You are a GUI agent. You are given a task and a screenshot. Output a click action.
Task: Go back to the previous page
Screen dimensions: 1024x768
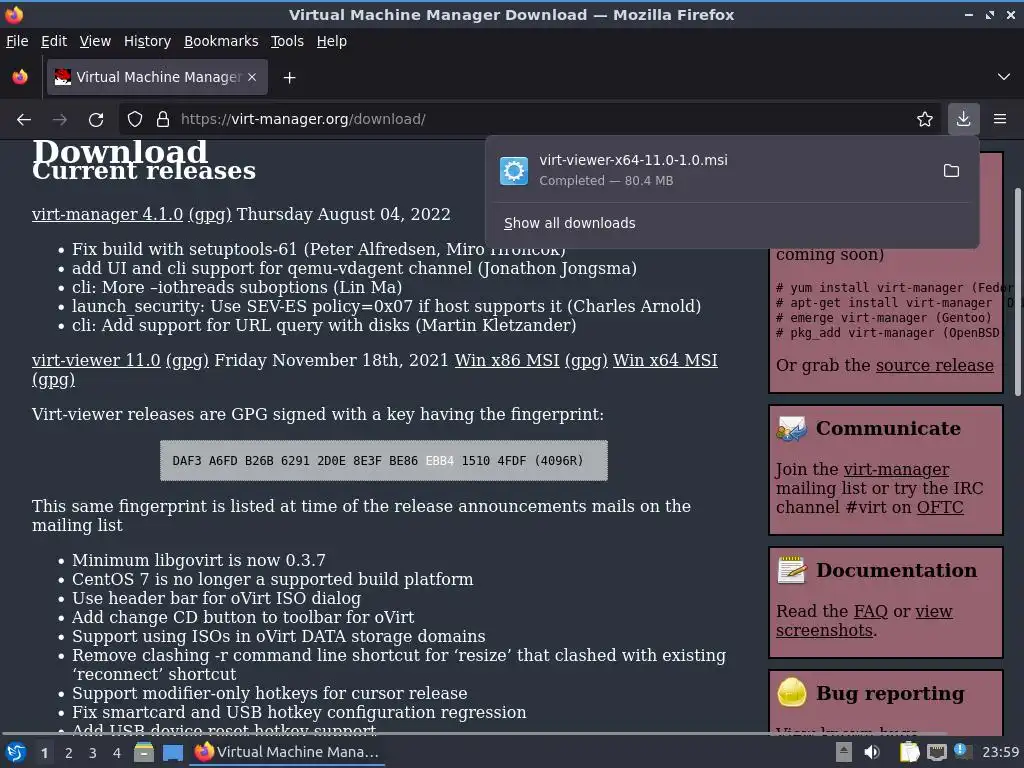click(24, 120)
